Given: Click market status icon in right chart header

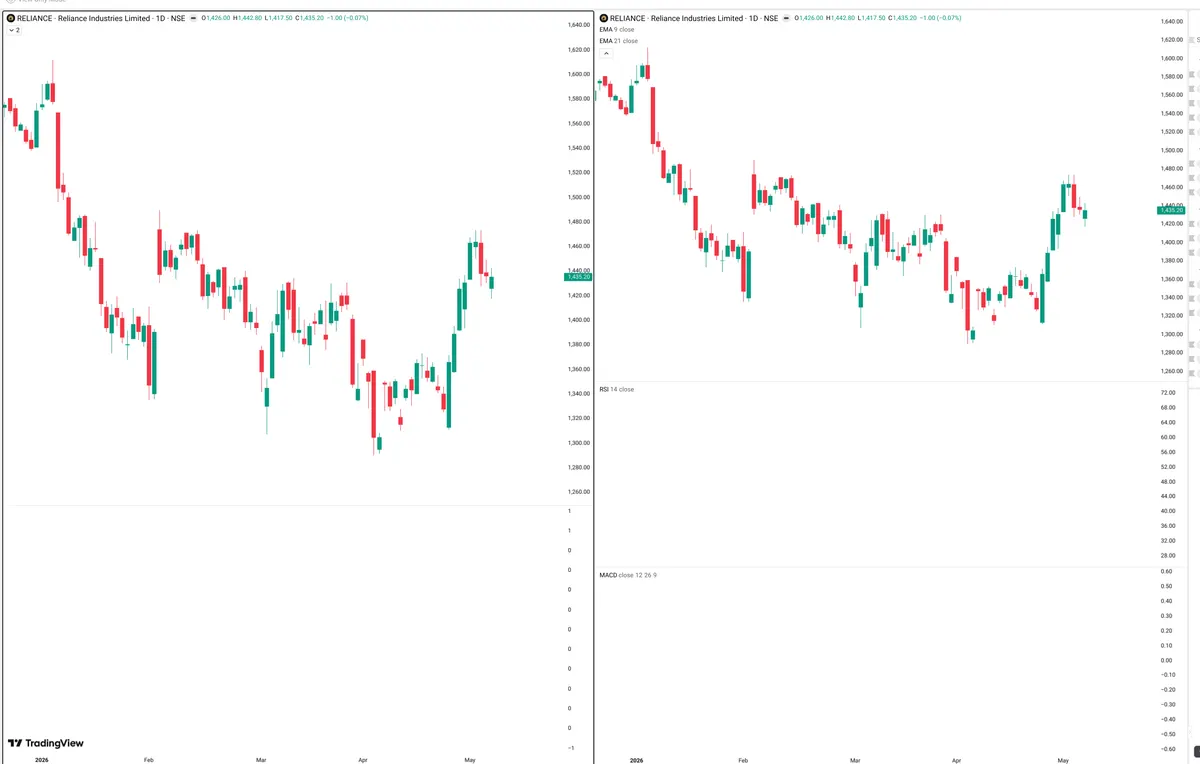Looking at the screenshot, I should [787, 18].
